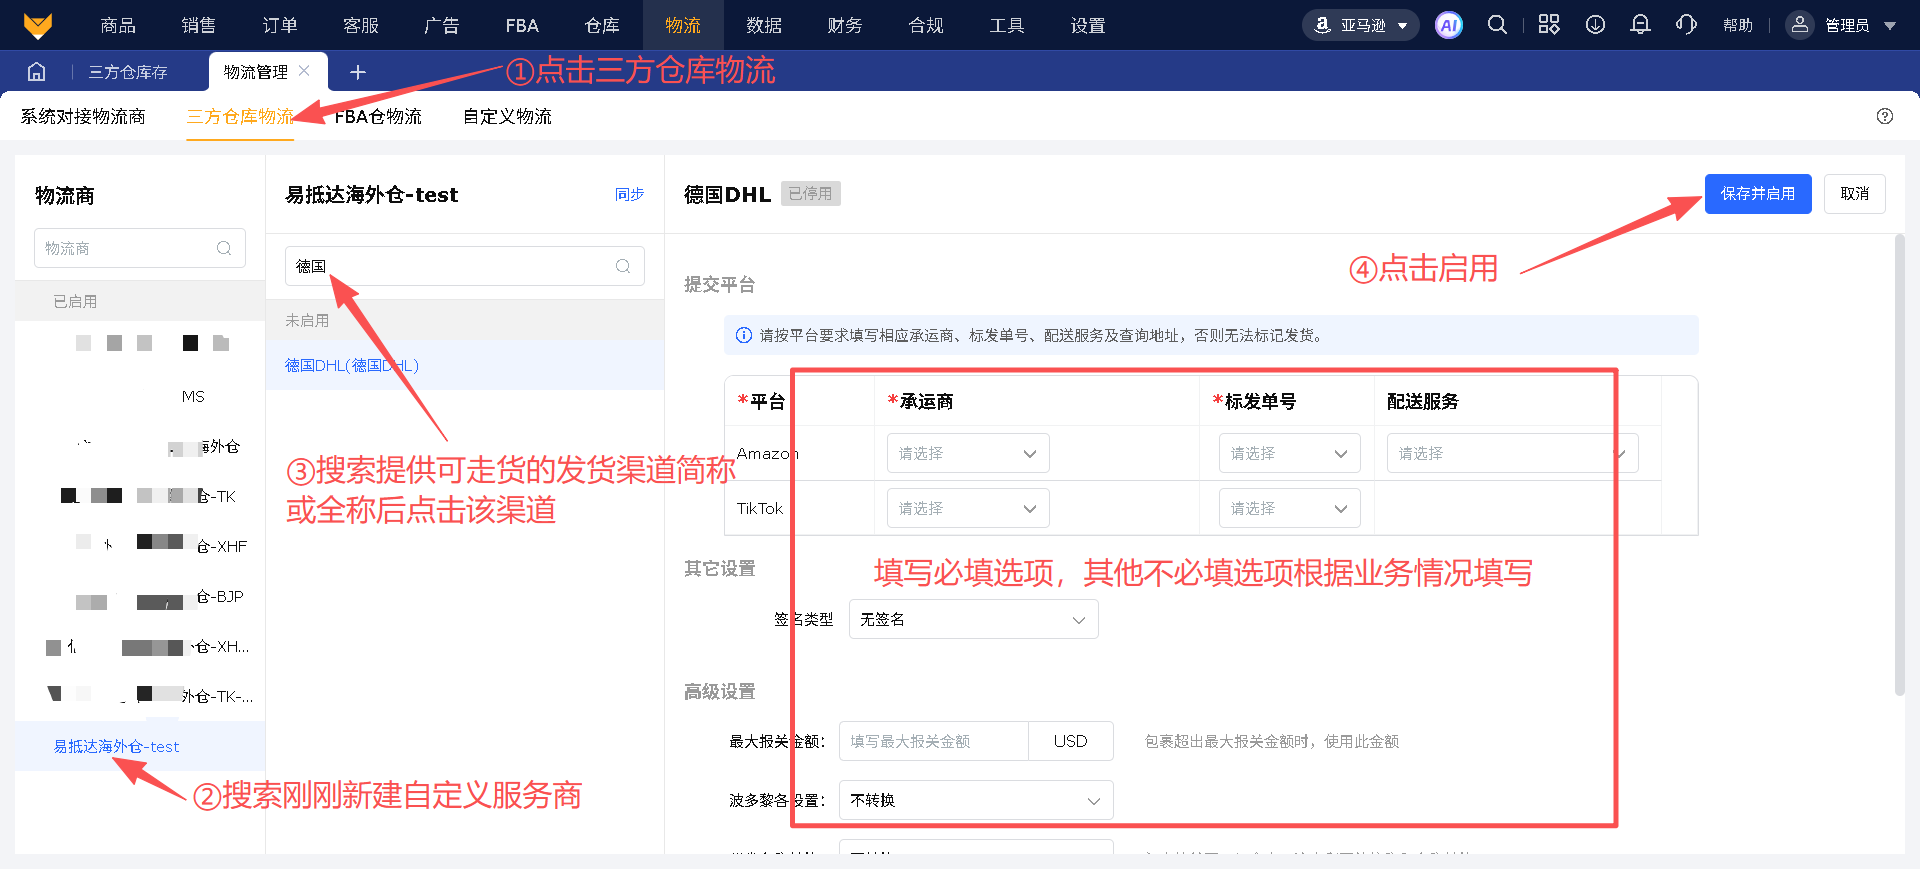Click the 保存并启用 button
This screenshot has height=869, width=1920.
click(x=1758, y=194)
